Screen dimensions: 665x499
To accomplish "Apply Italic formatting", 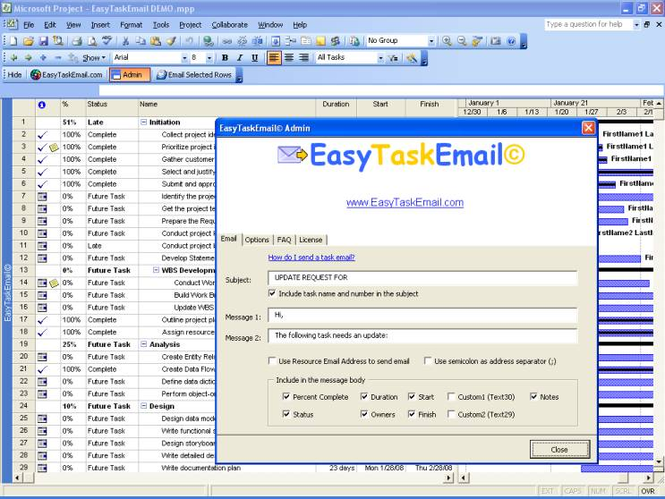I will [x=240, y=58].
